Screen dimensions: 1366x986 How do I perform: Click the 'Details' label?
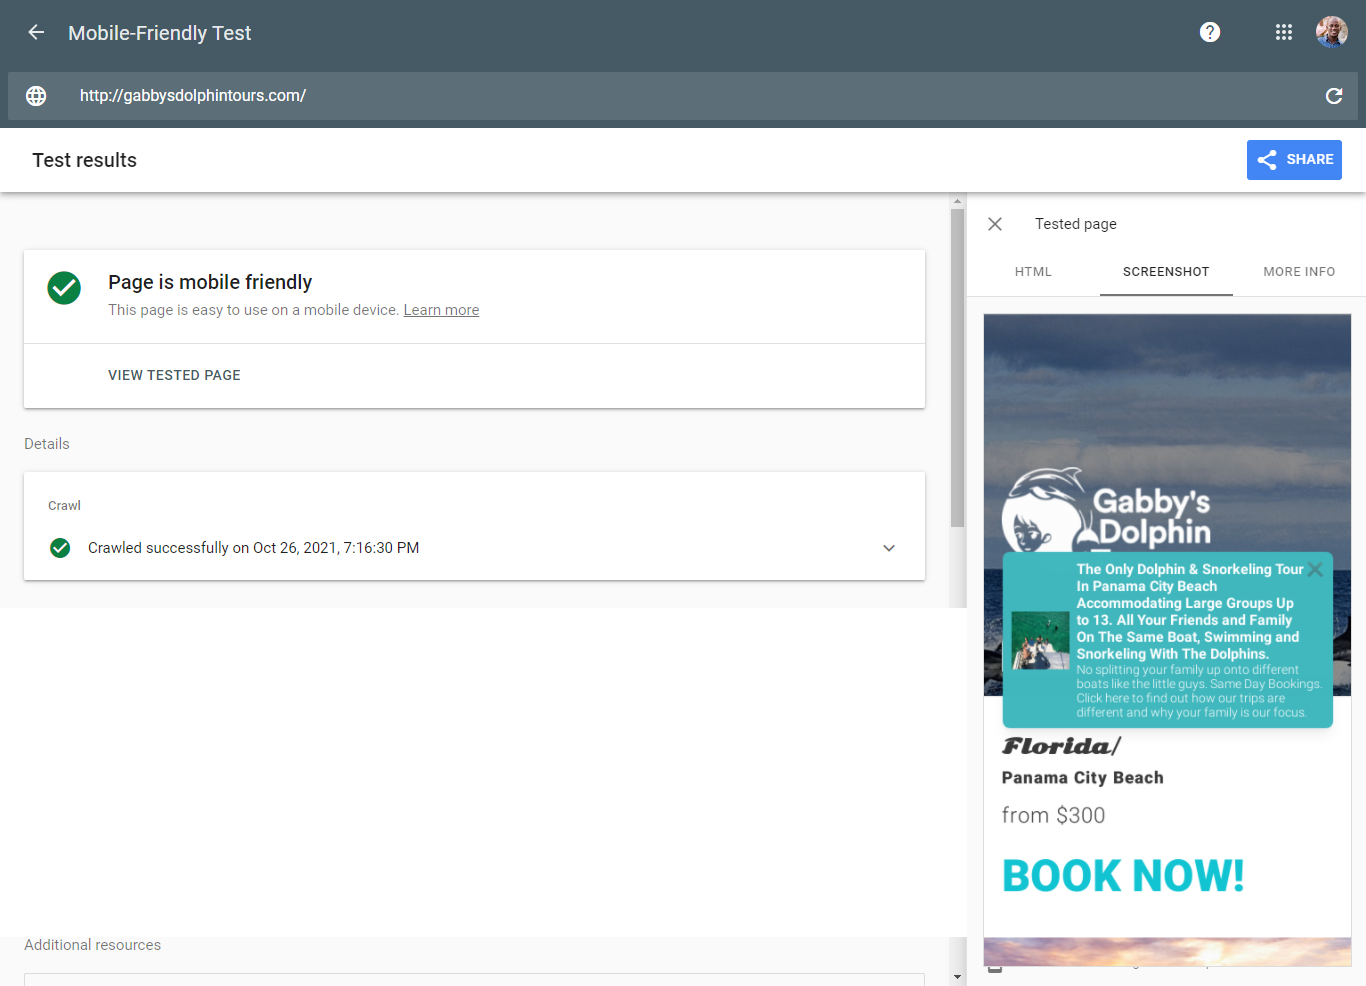click(47, 444)
